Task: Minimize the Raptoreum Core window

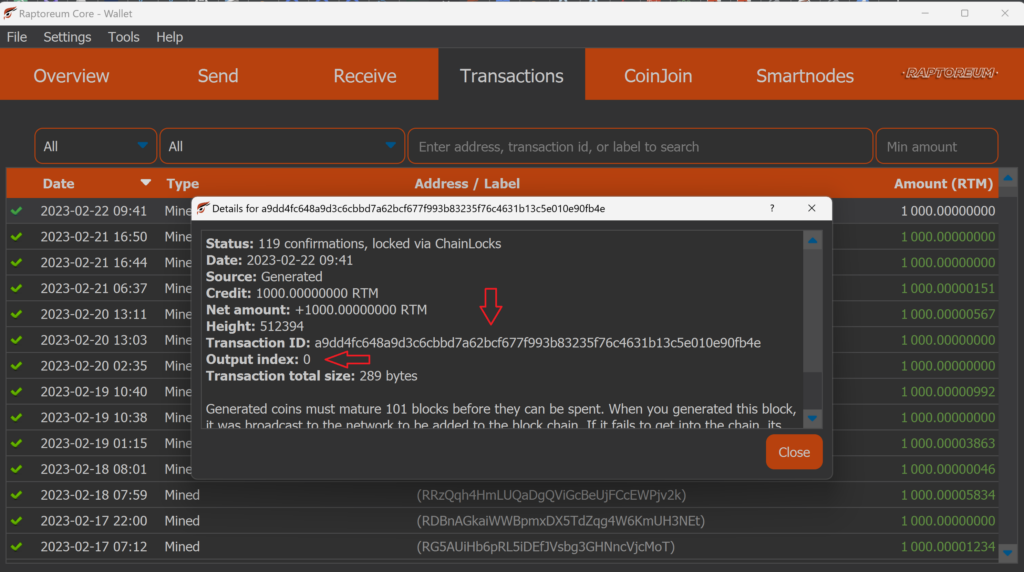Action: pyautogui.click(x=925, y=13)
